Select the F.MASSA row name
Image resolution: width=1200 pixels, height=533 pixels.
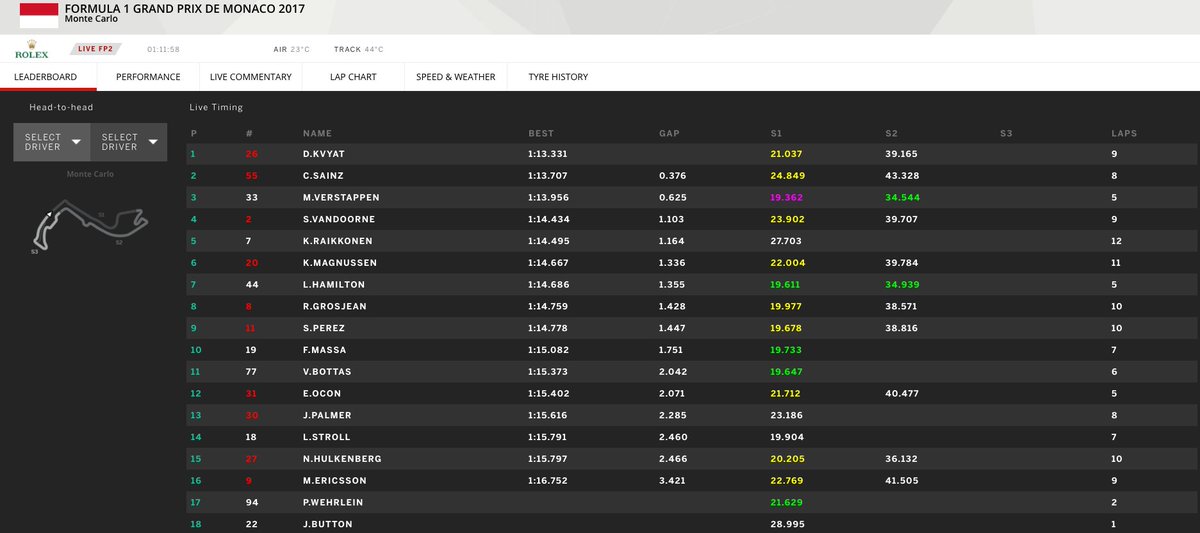326,350
